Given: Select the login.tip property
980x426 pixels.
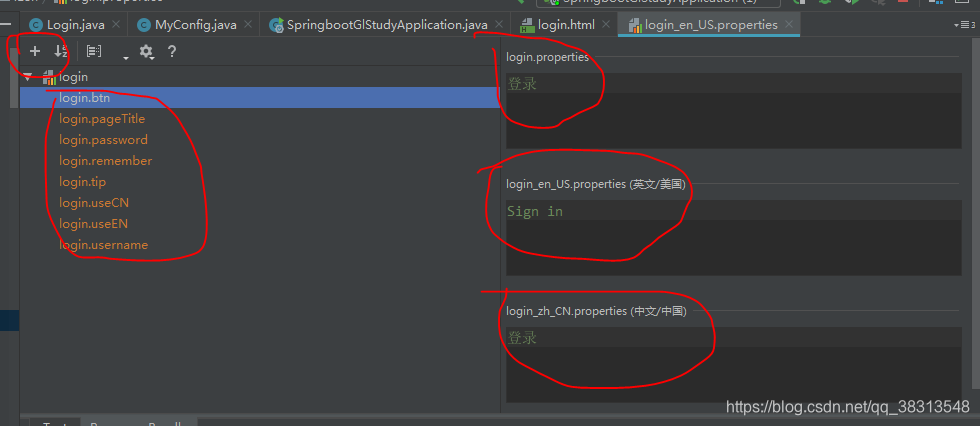Looking at the screenshot, I should tap(82, 182).
